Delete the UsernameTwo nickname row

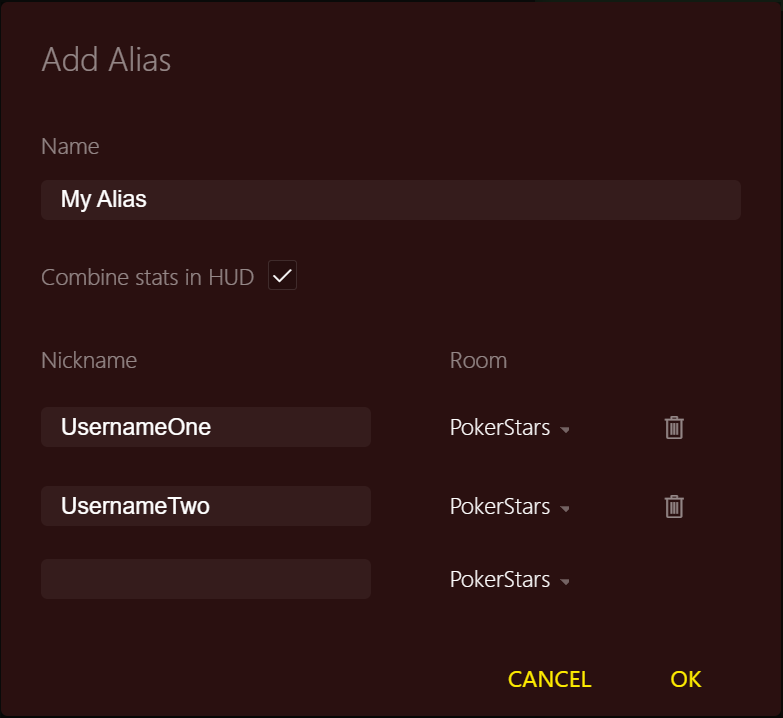(674, 506)
